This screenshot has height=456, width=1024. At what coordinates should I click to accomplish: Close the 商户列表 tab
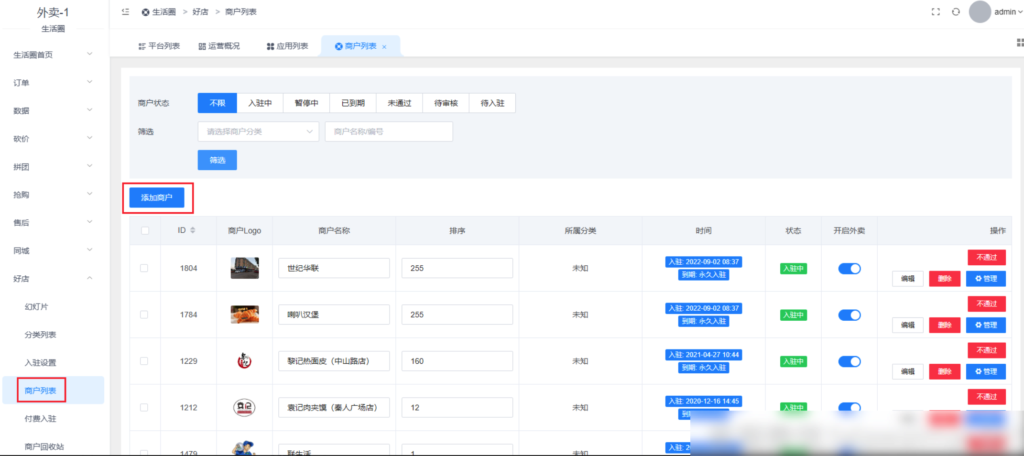384,47
